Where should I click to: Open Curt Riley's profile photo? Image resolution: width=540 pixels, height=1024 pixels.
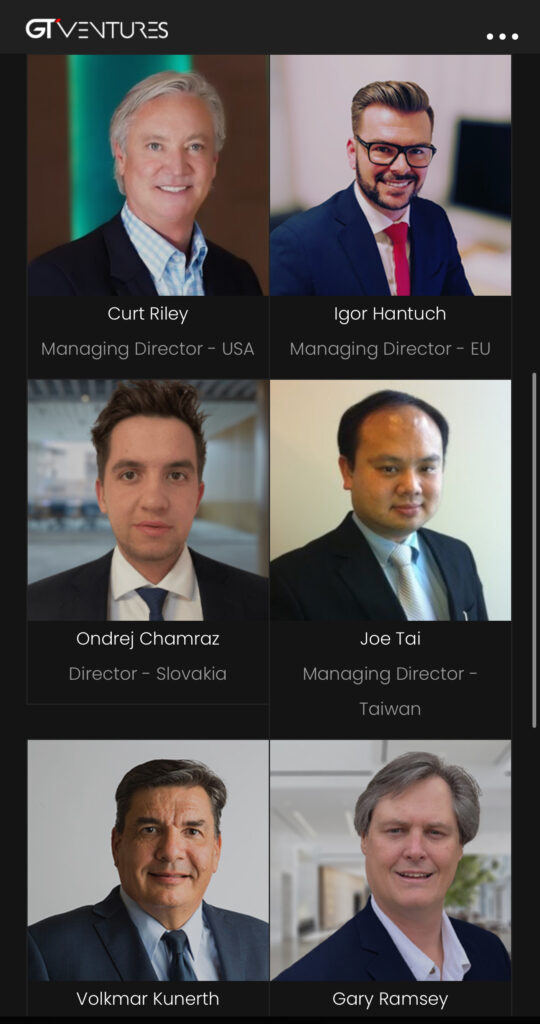tap(148, 175)
